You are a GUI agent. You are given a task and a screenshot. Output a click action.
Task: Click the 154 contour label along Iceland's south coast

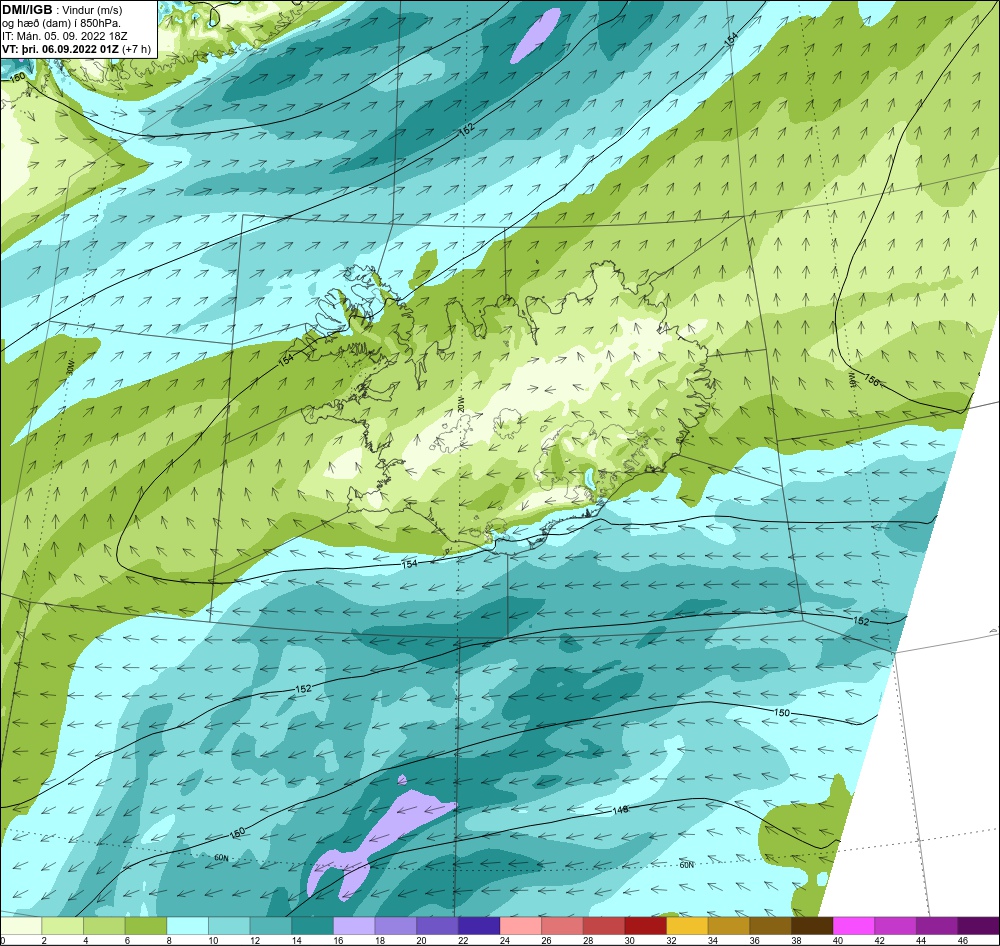409,564
